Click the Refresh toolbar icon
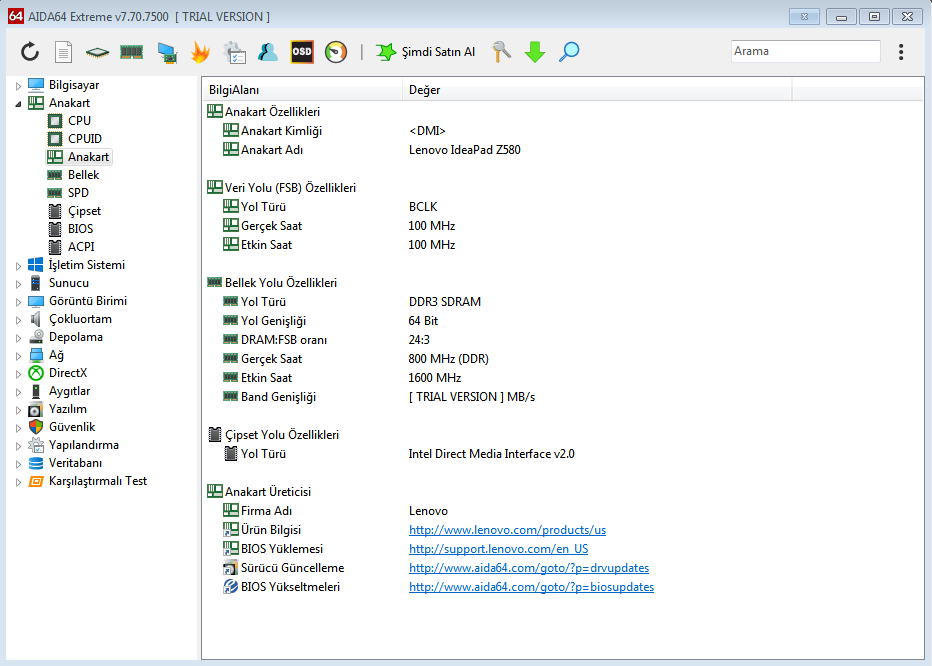Viewport: 932px width, 666px height. pos(30,52)
